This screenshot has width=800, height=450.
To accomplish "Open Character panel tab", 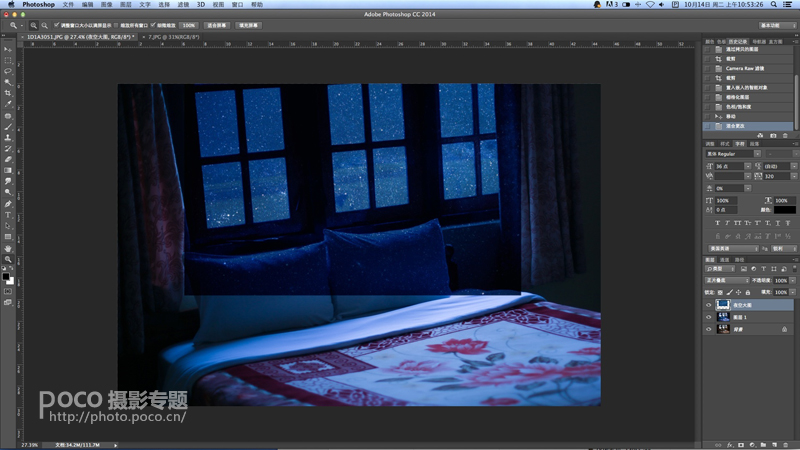I will pyautogui.click(x=740, y=144).
